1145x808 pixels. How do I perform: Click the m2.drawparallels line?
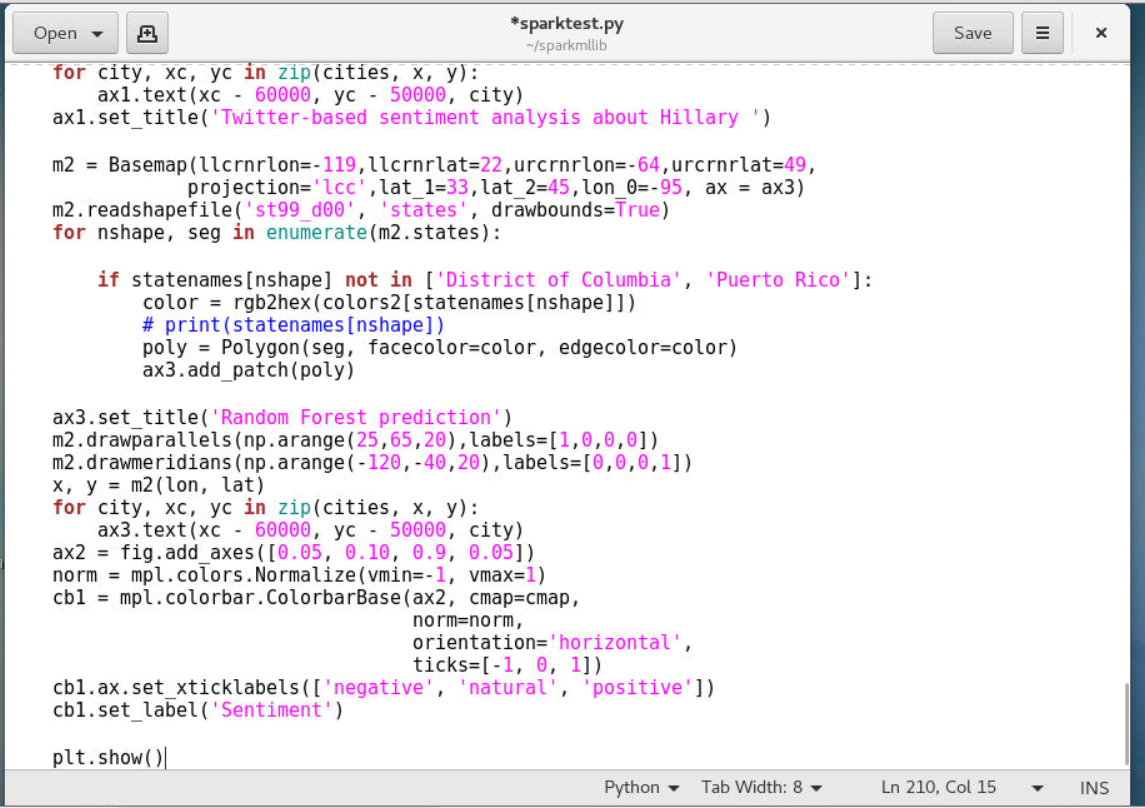(x=355, y=440)
